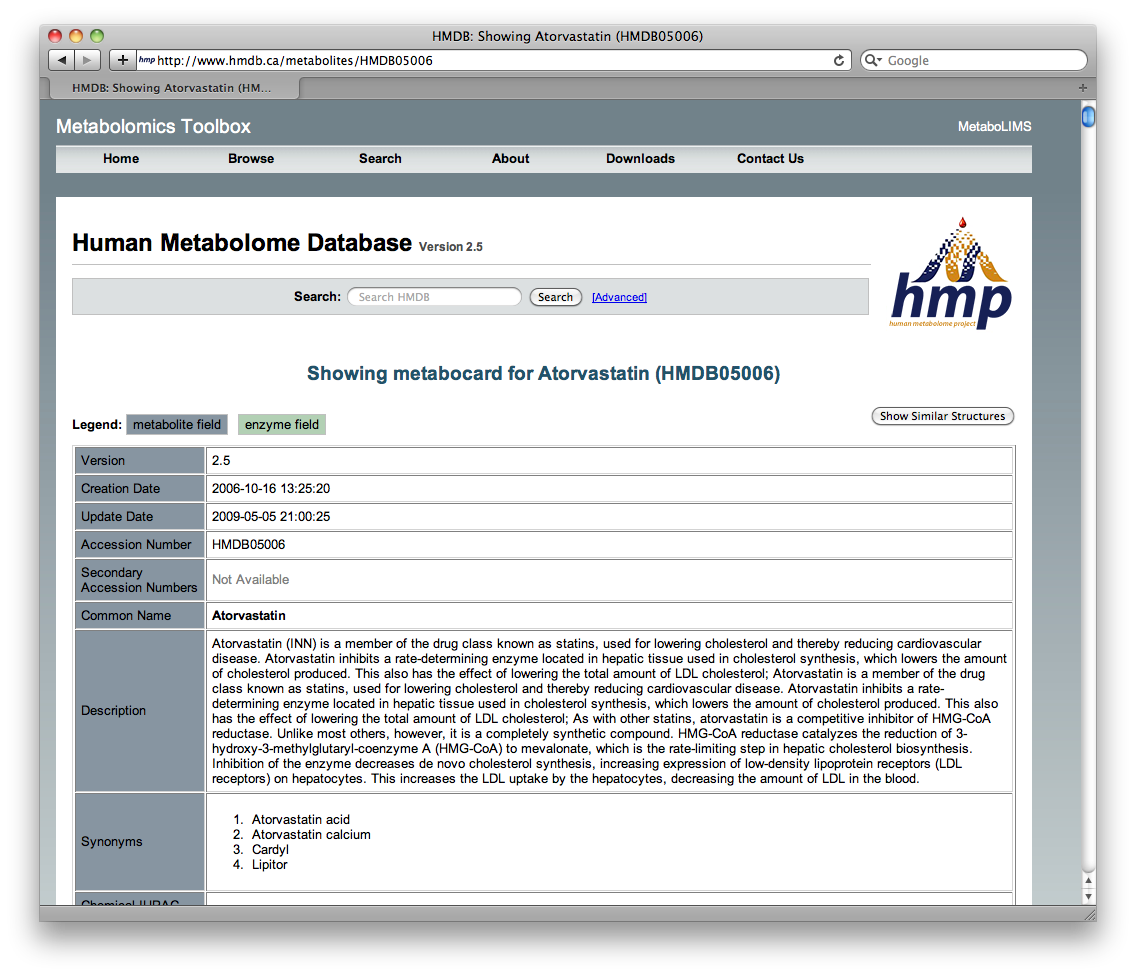The width and height of the screenshot is (1136, 976).
Task: Click the Creation Date value 2006-10-16 13:25:20
Action: point(271,488)
